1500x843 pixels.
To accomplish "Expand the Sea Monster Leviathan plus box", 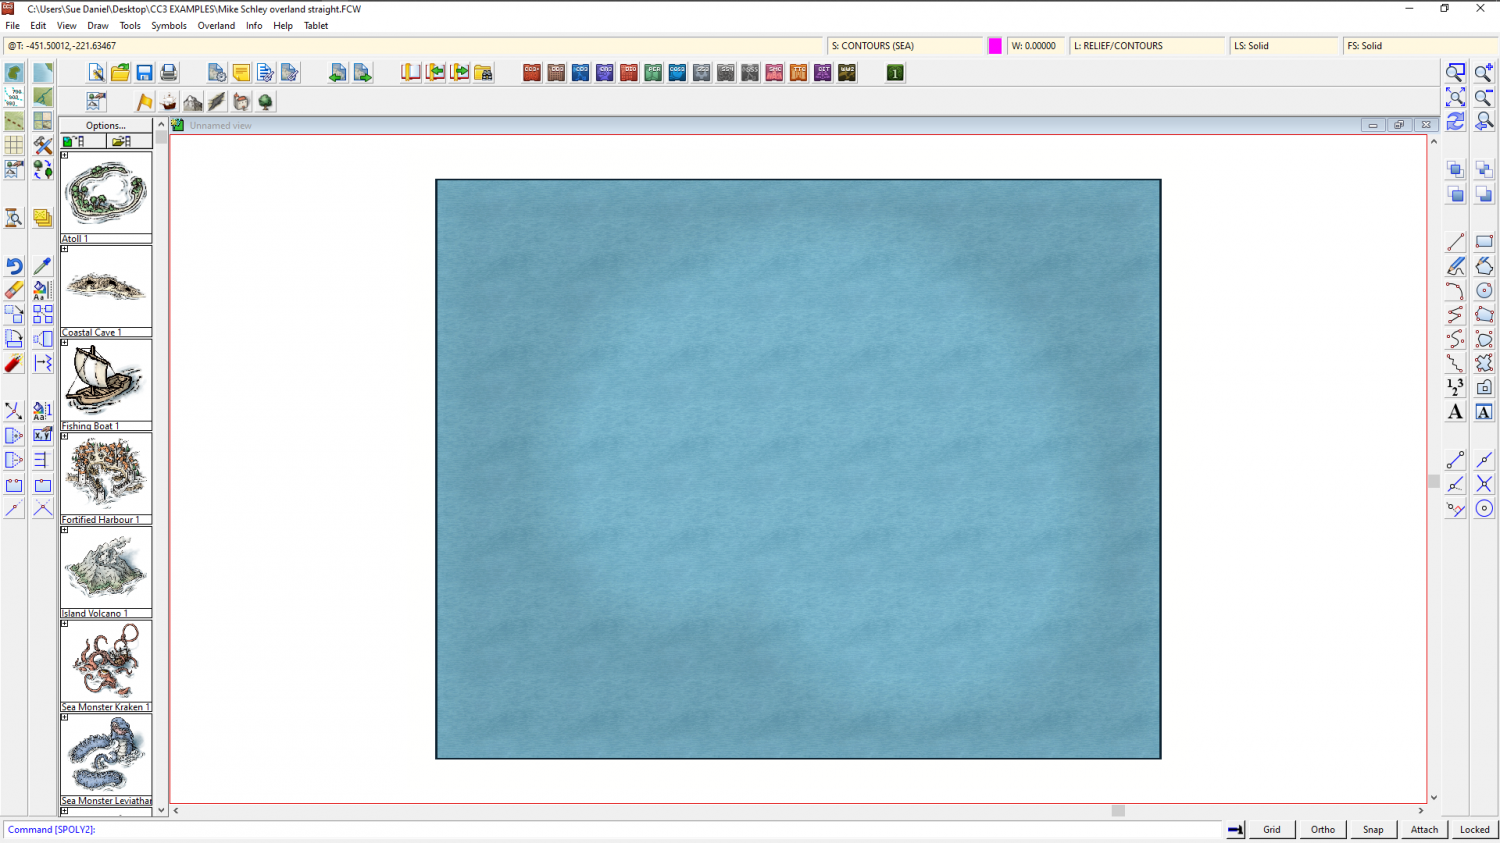I will tap(65, 717).
